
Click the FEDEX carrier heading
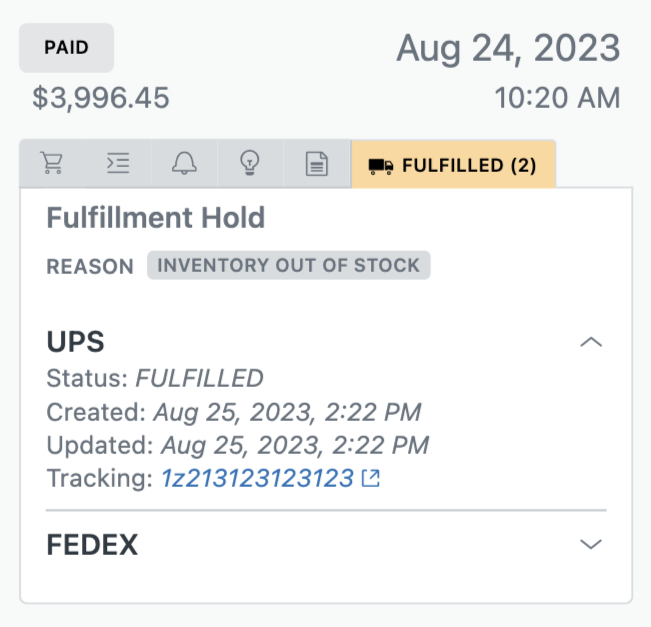pos(92,544)
